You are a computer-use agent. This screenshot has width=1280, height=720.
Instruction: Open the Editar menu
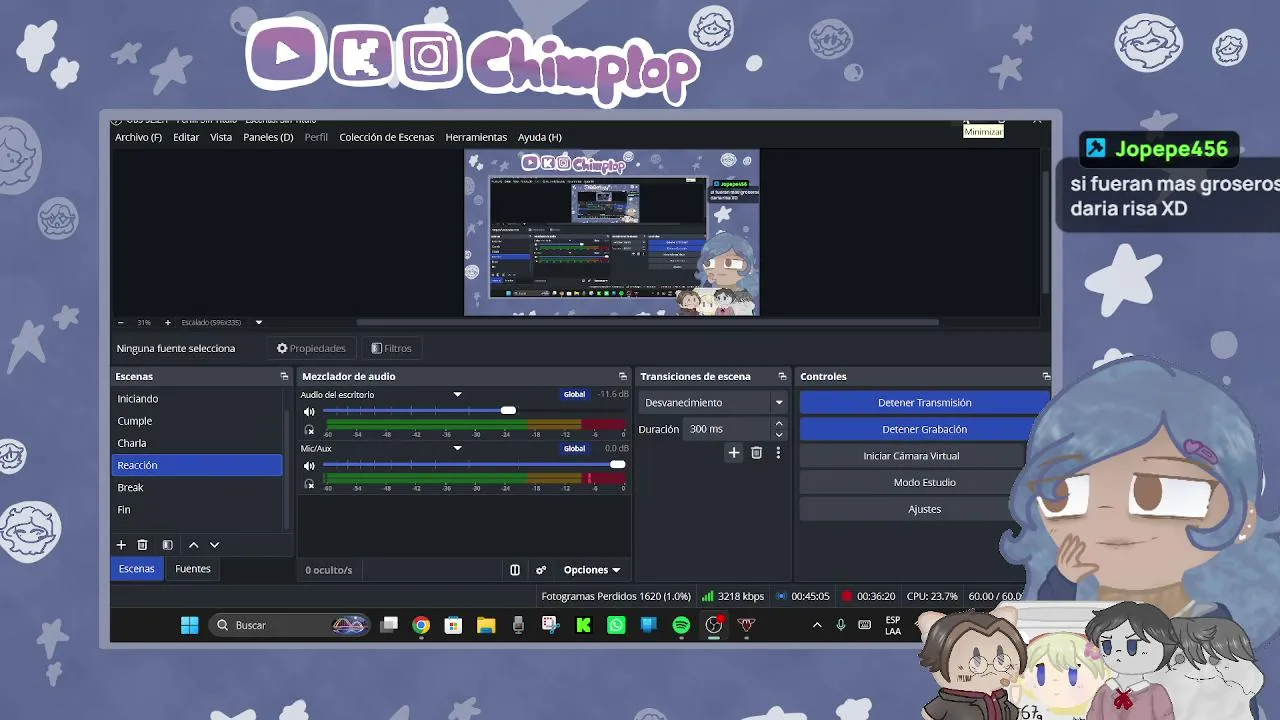186,137
